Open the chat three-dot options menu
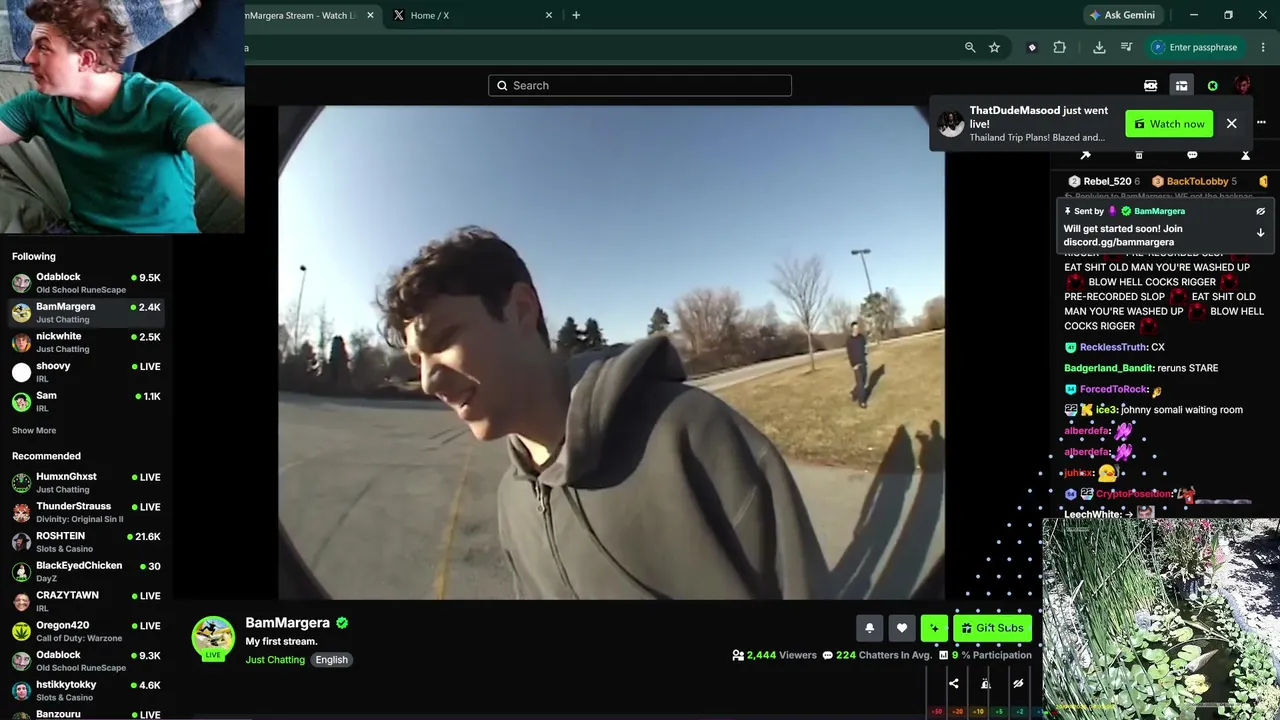The width and height of the screenshot is (1280, 720). click(1261, 123)
